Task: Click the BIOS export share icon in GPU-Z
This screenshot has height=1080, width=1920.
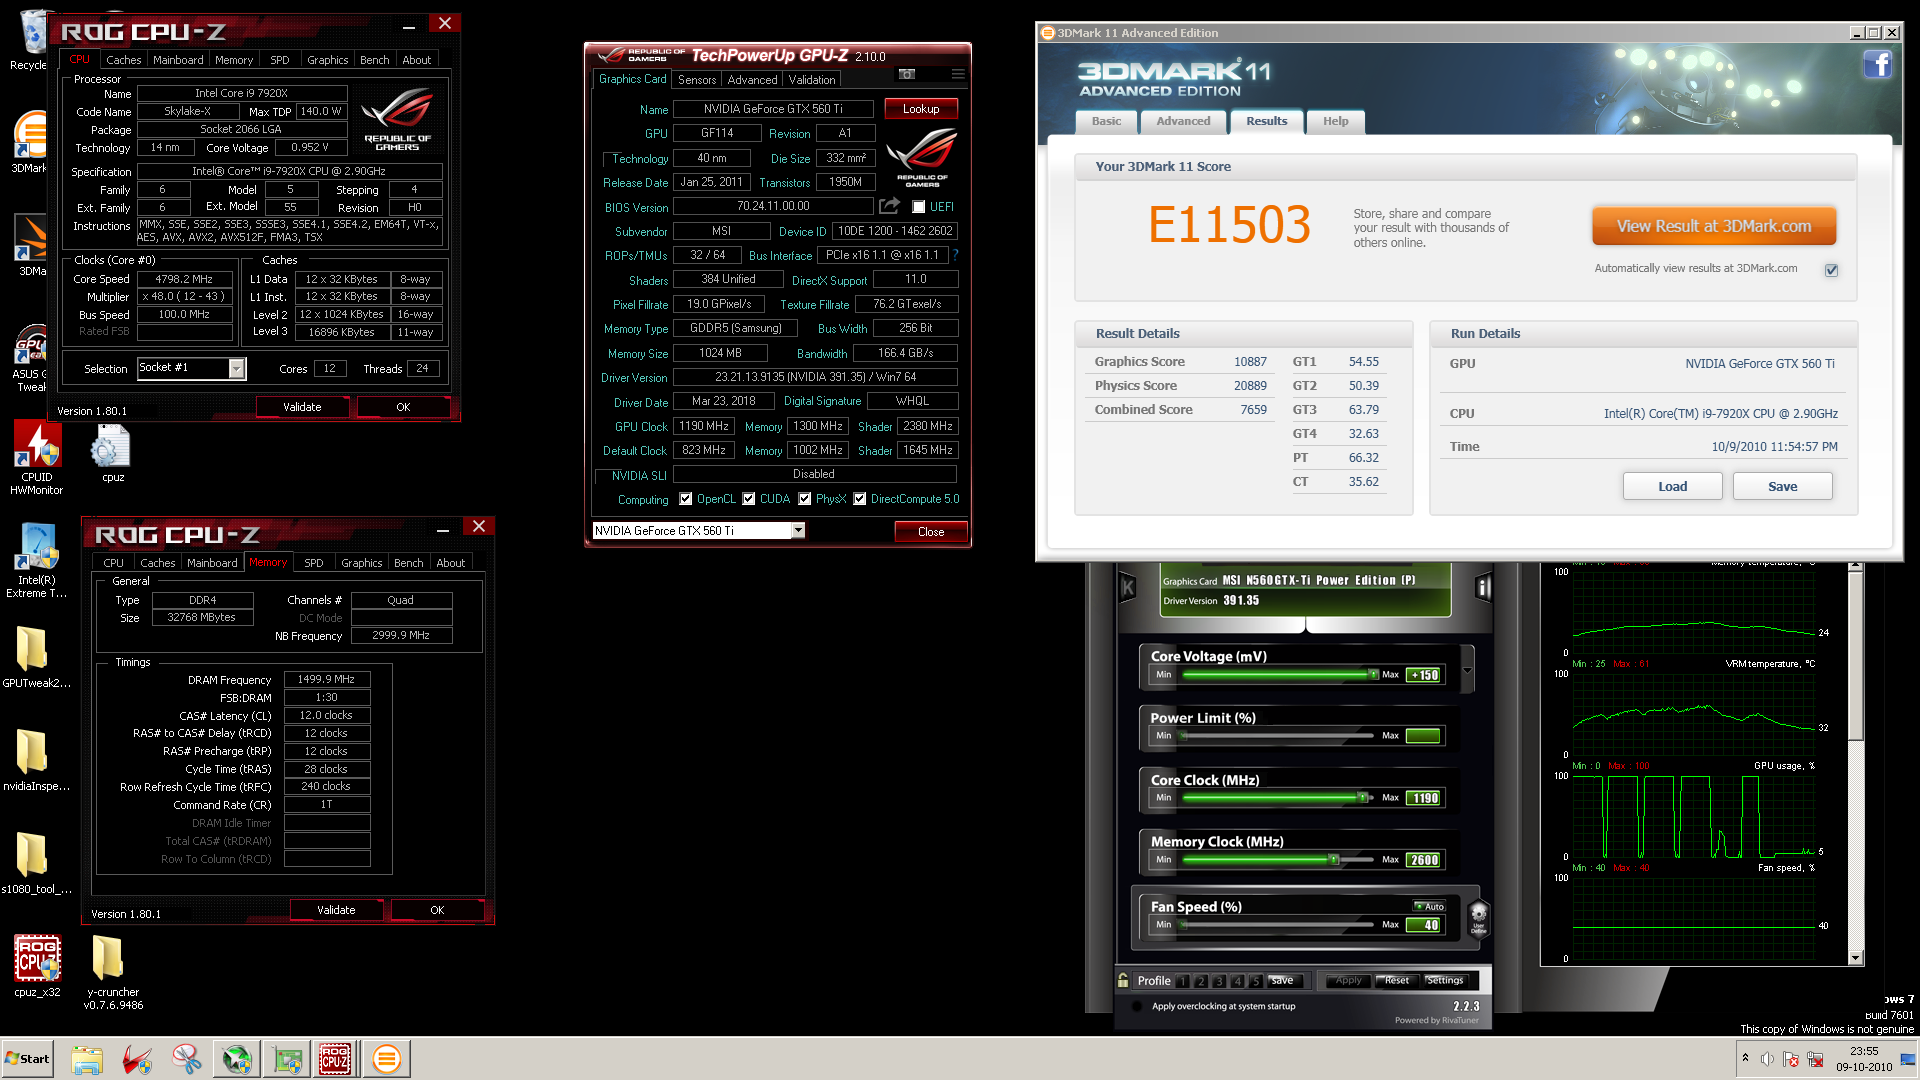Action: [x=889, y=206]
